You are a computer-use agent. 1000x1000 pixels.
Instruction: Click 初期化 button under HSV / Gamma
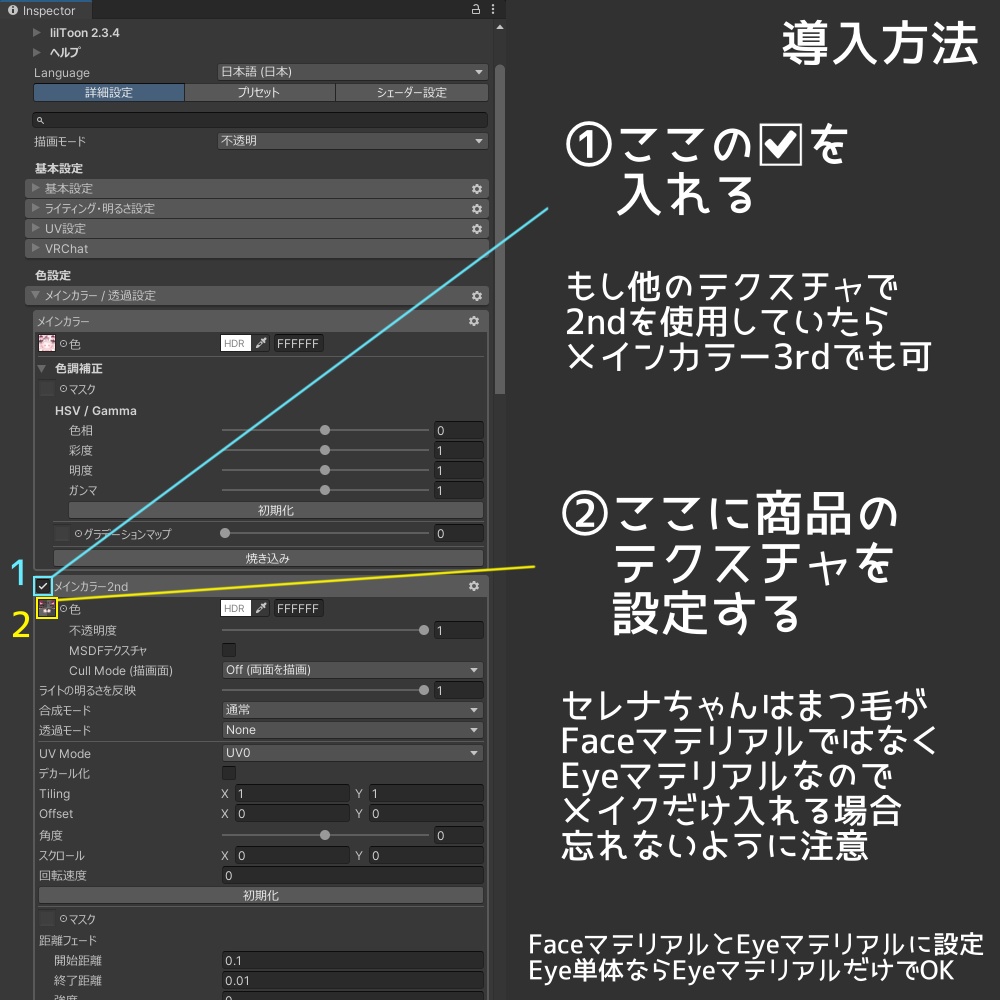click(276, 510)
